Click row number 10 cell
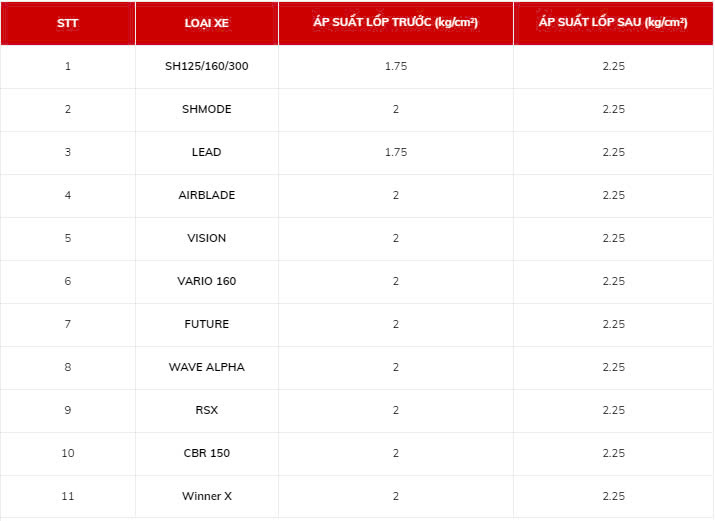The image size is (715, 521). click(67, 454)
